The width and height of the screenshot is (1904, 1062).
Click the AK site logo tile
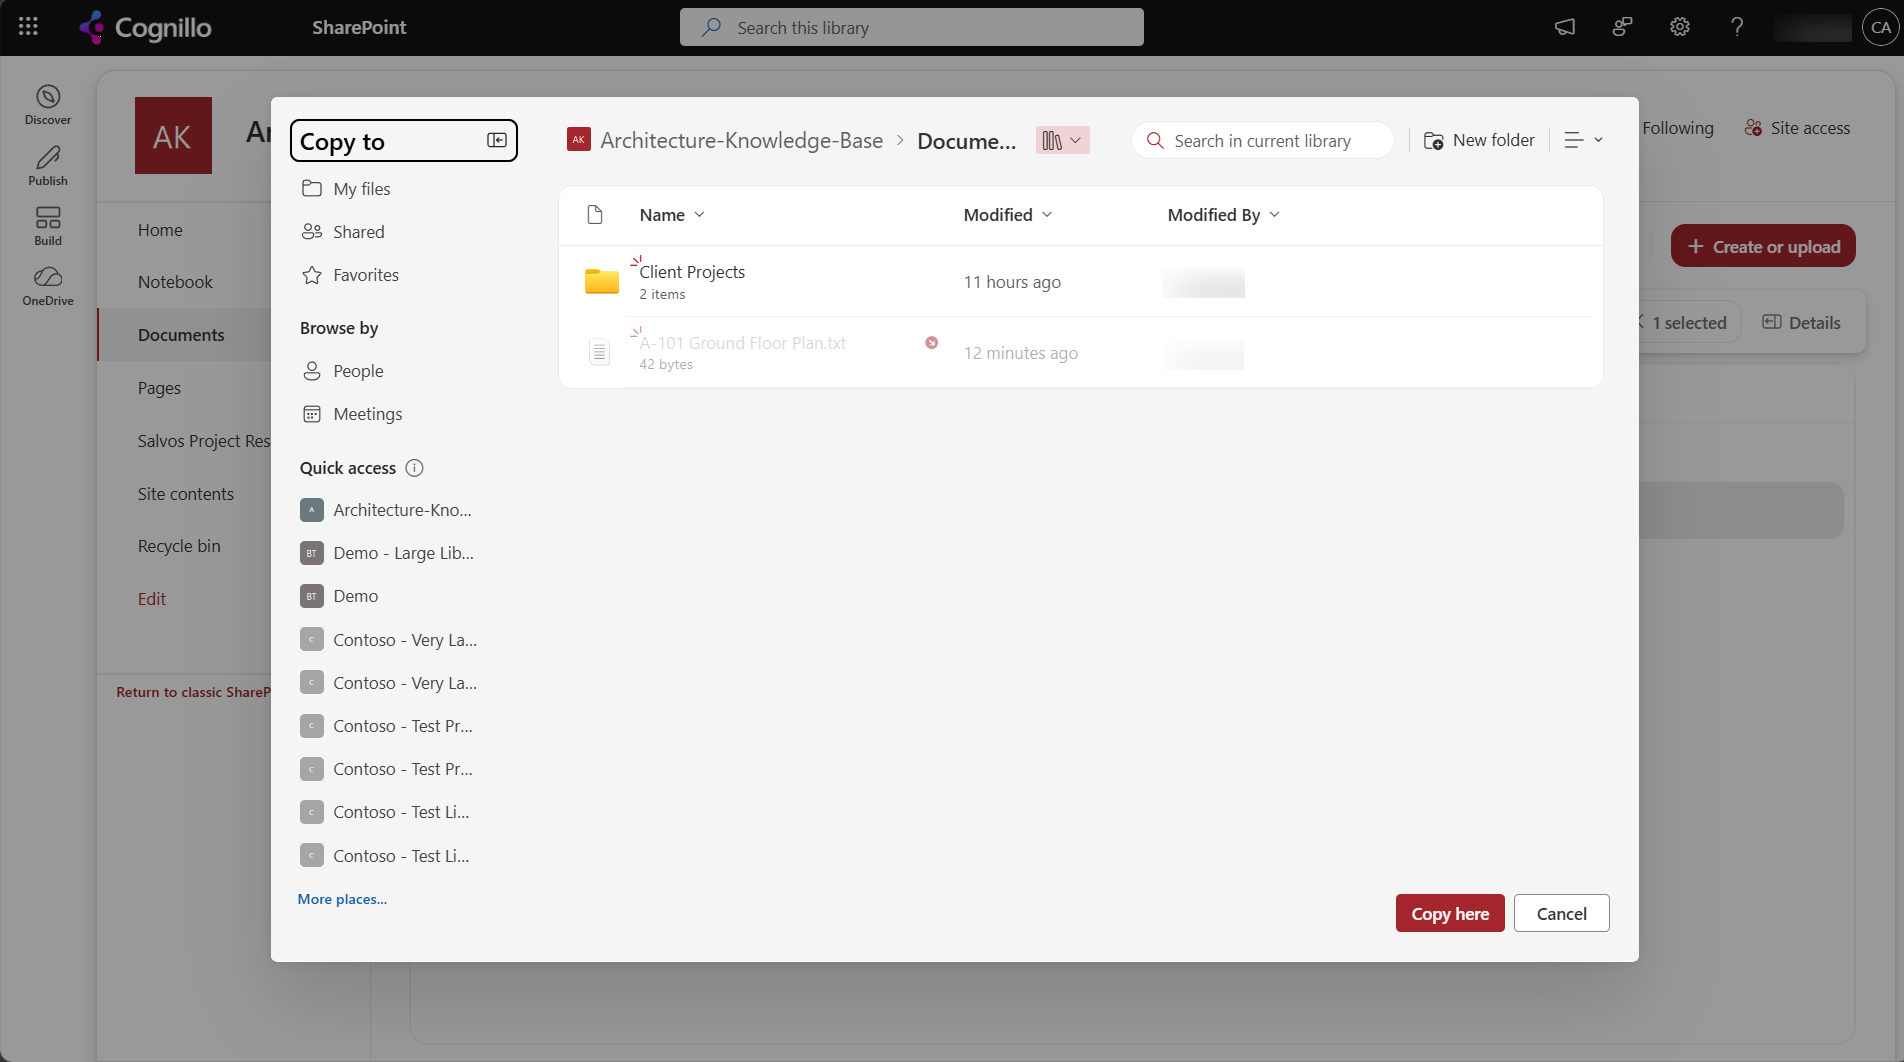[173, 135]
